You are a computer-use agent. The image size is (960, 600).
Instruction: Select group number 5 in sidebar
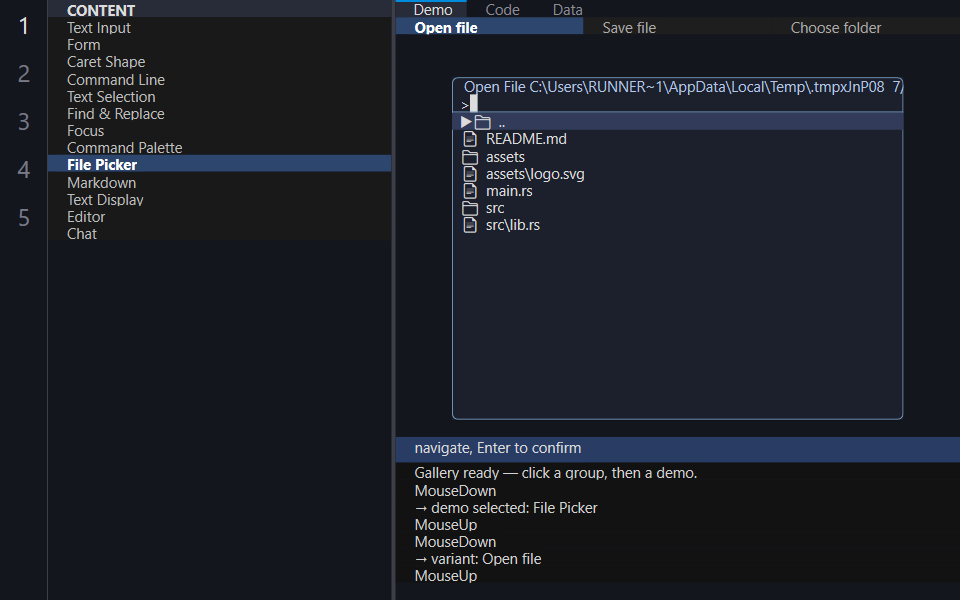pos(23,218)
